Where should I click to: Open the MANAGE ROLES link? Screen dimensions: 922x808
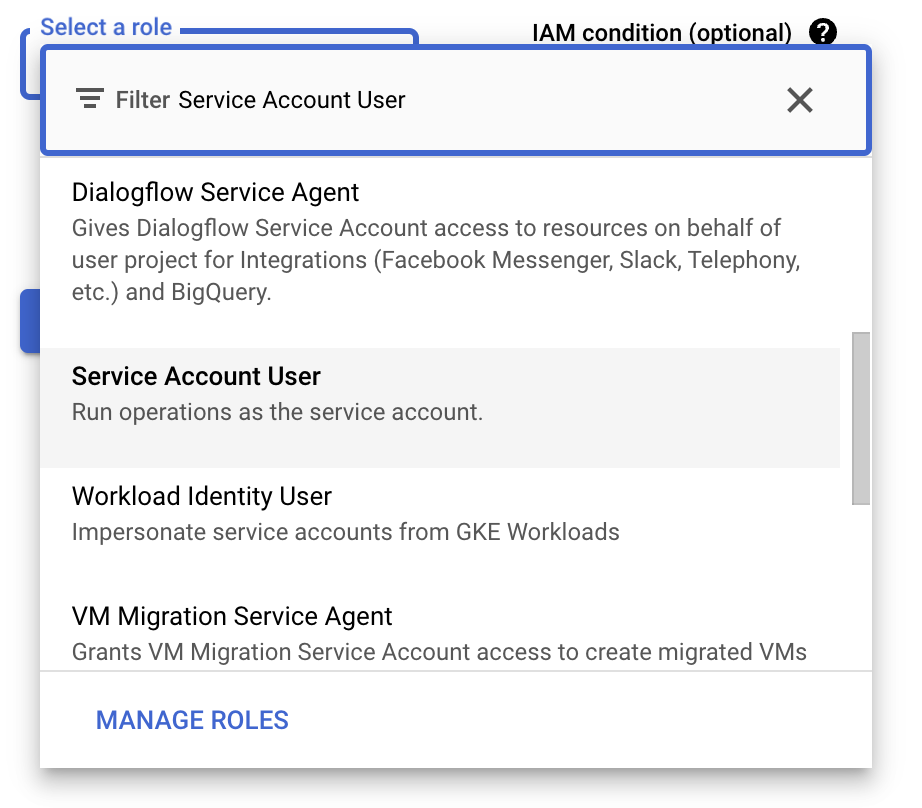(192, 720)
